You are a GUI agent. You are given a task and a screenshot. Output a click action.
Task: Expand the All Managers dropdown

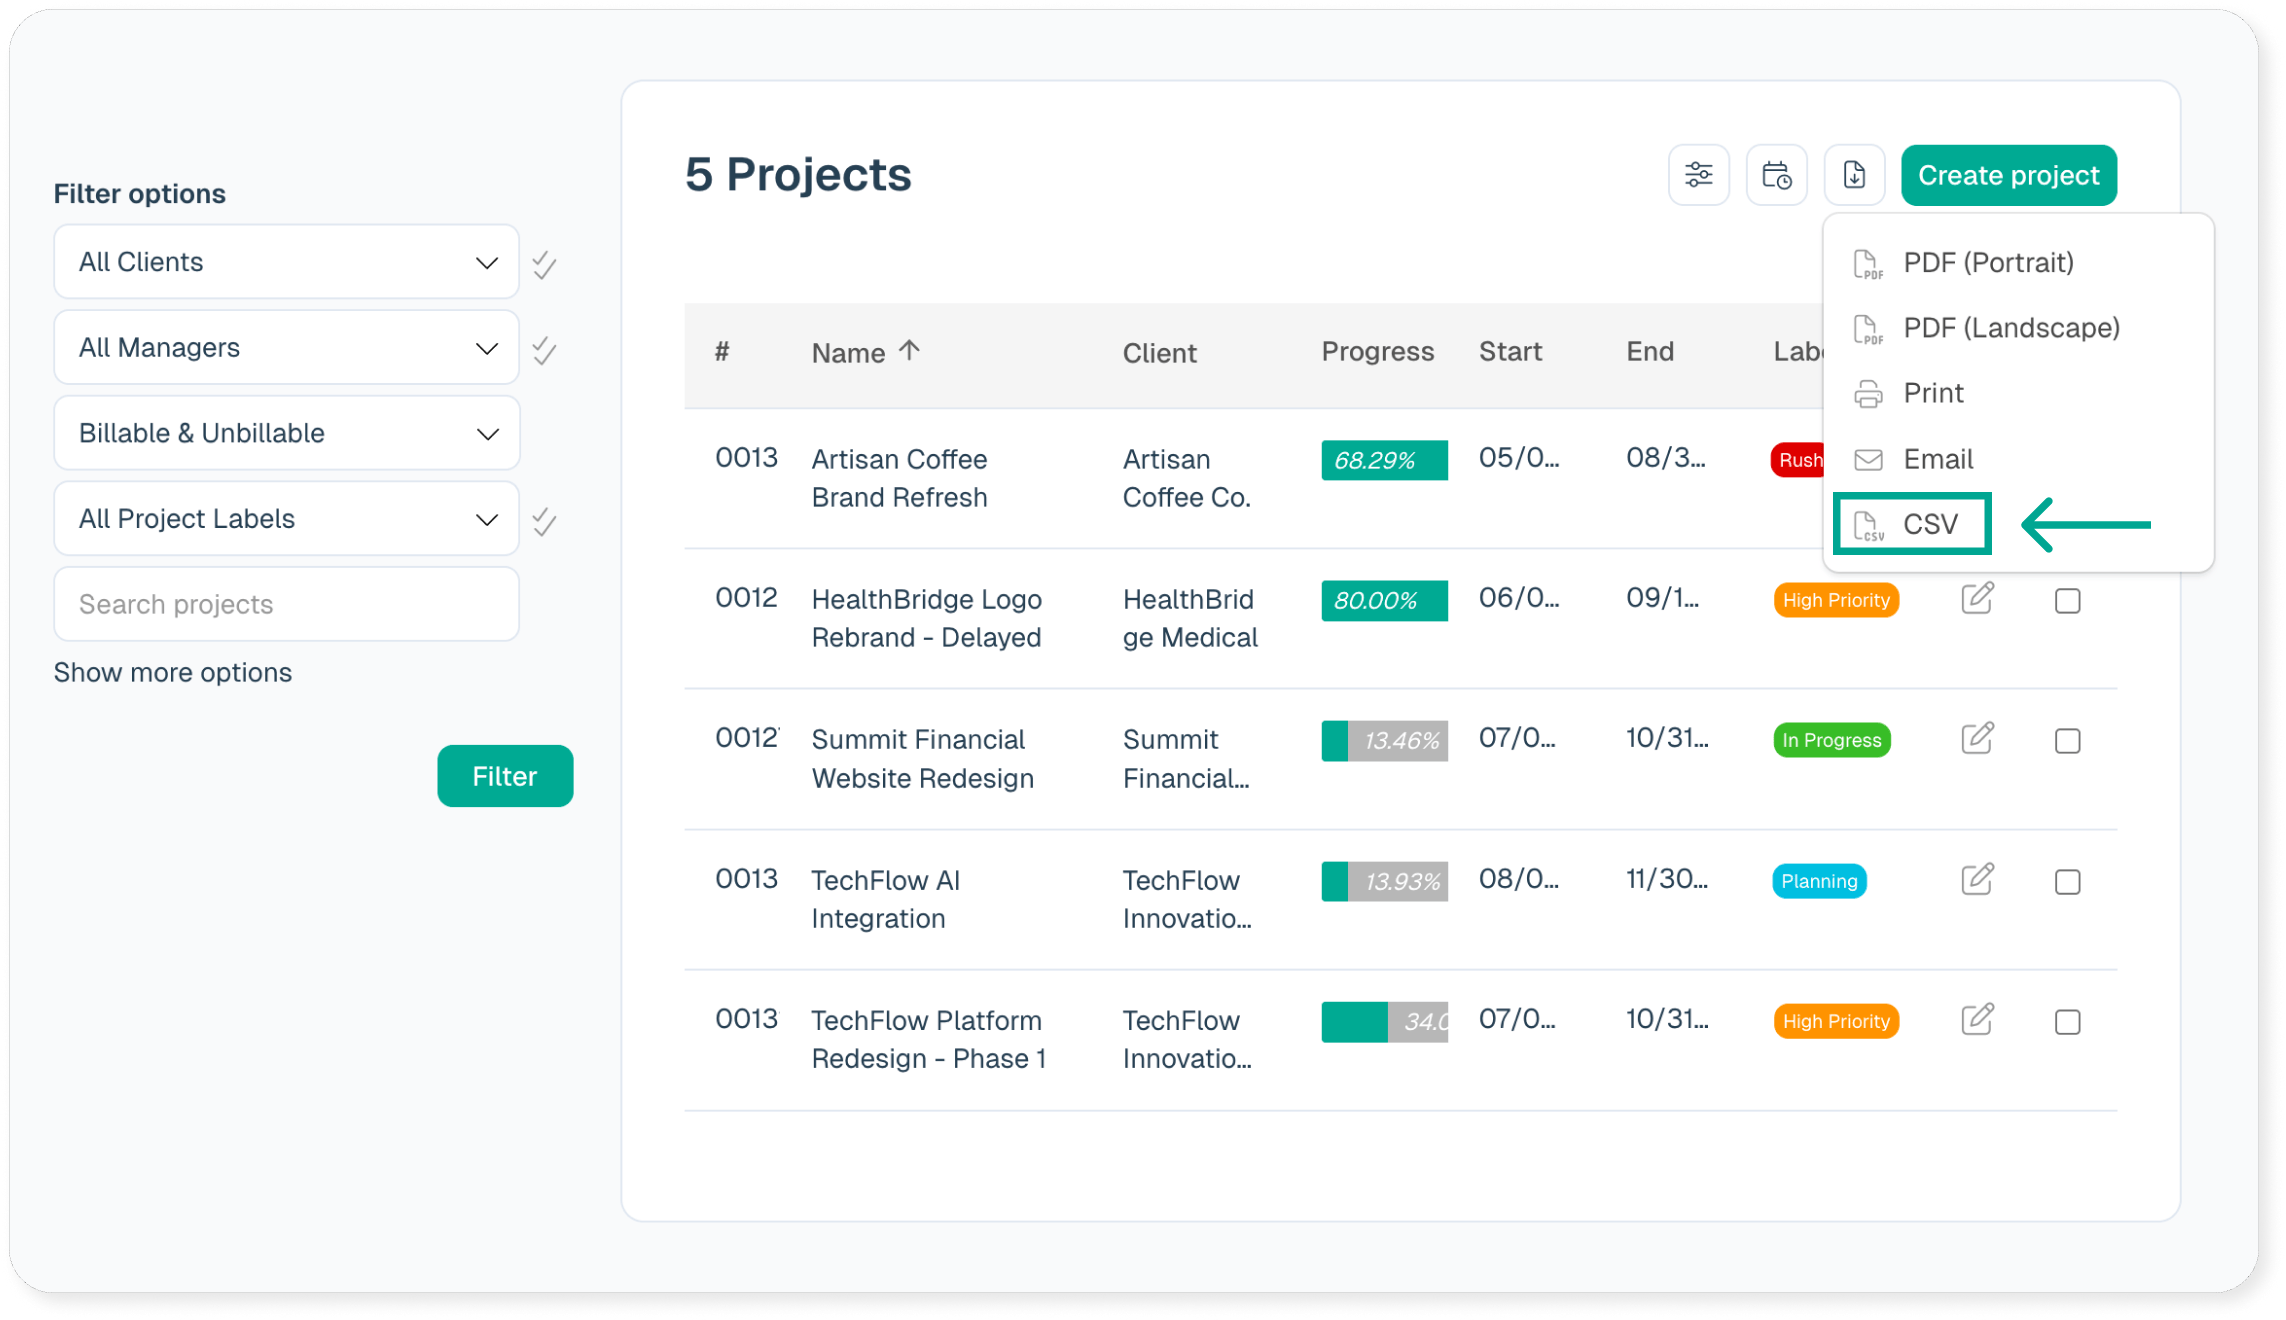286,348
